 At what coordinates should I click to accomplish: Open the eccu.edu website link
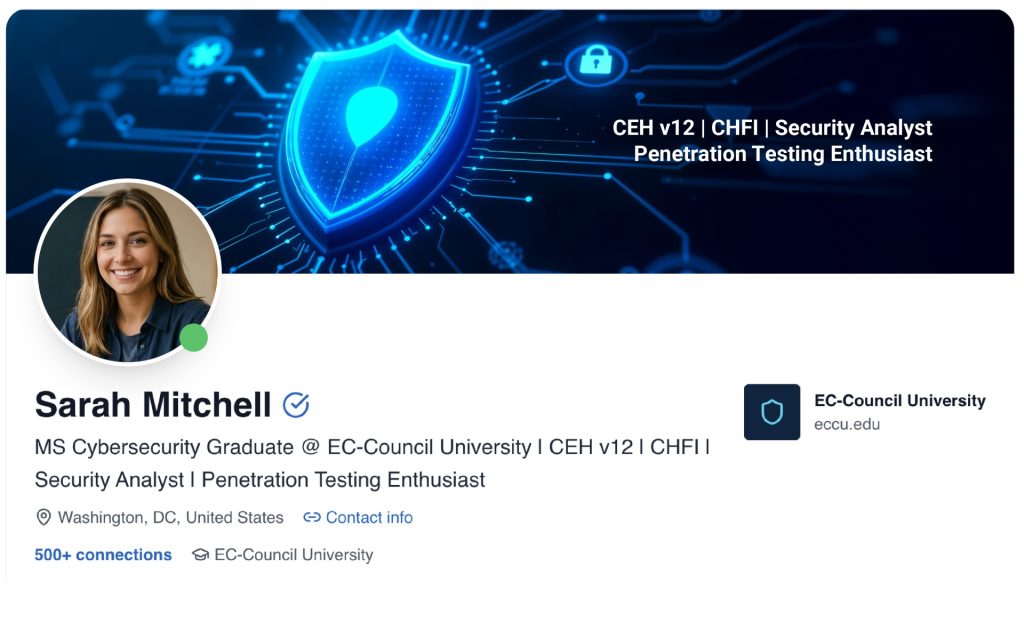[847, 424]
